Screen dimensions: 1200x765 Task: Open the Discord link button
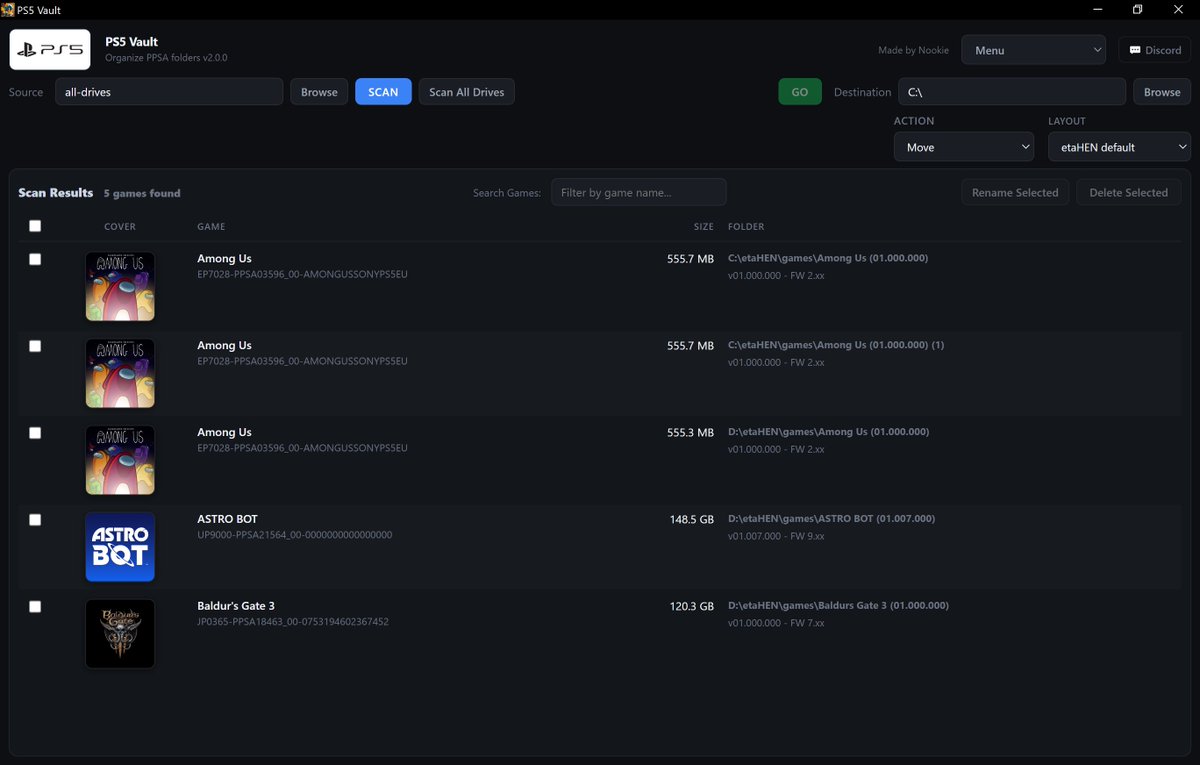[1154, 50]
